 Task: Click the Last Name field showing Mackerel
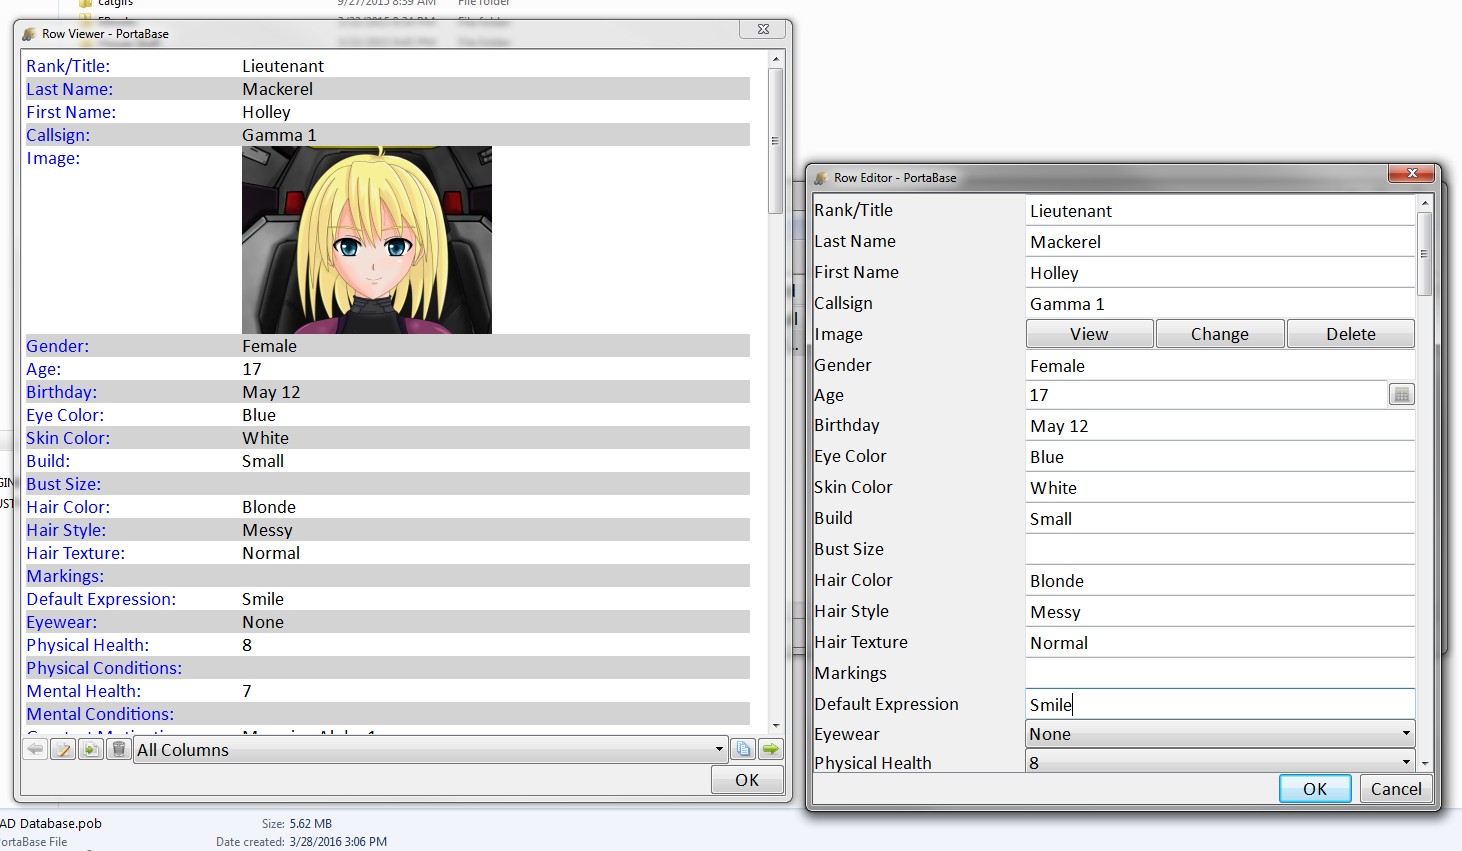tap(1220, 242)
